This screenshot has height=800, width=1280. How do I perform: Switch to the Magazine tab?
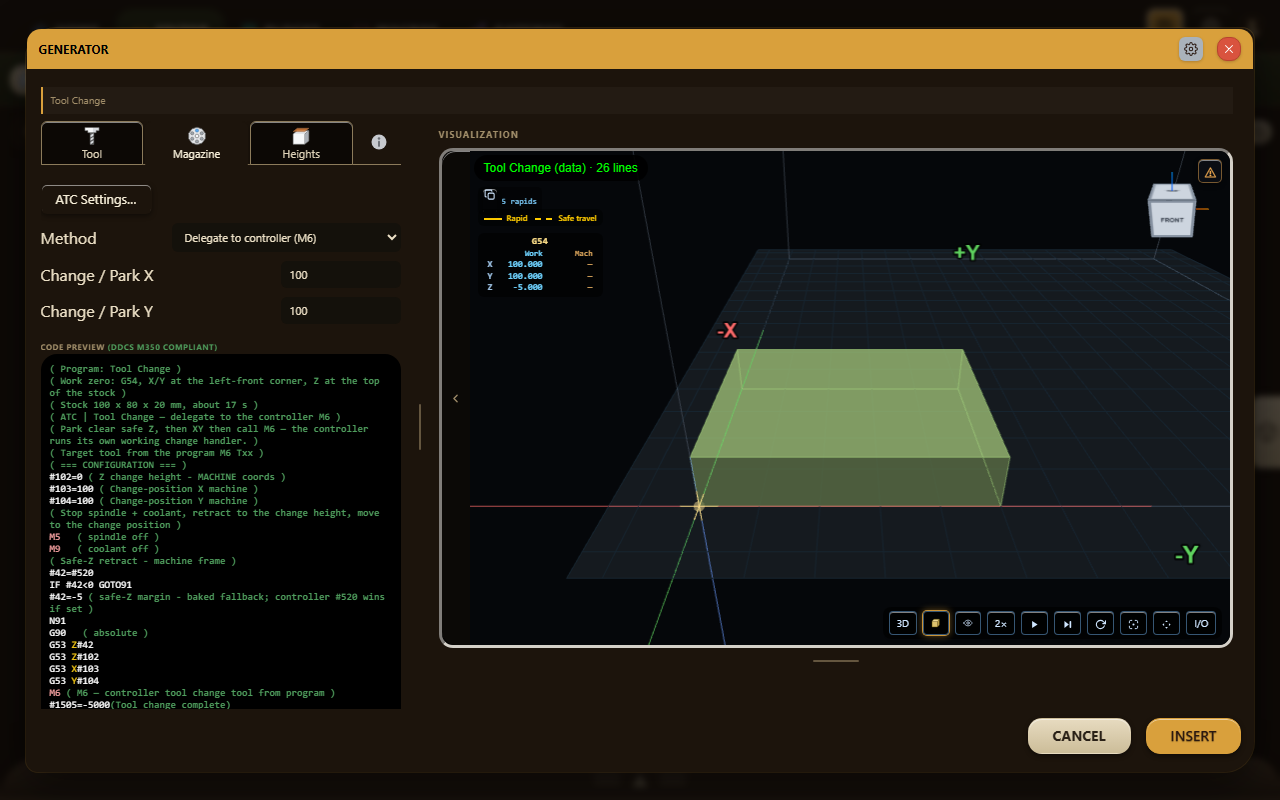[x=196, y=143]
